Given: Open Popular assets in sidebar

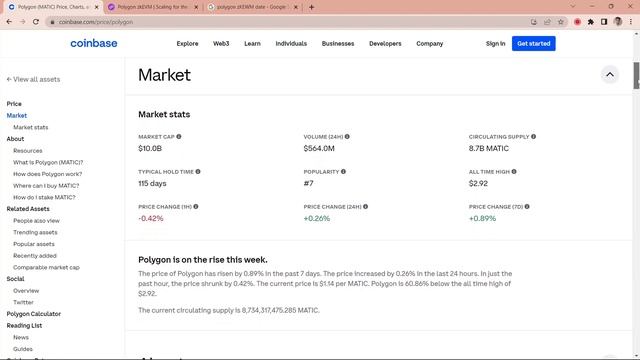Looking at the screenshot, I should tap(34, 244).
